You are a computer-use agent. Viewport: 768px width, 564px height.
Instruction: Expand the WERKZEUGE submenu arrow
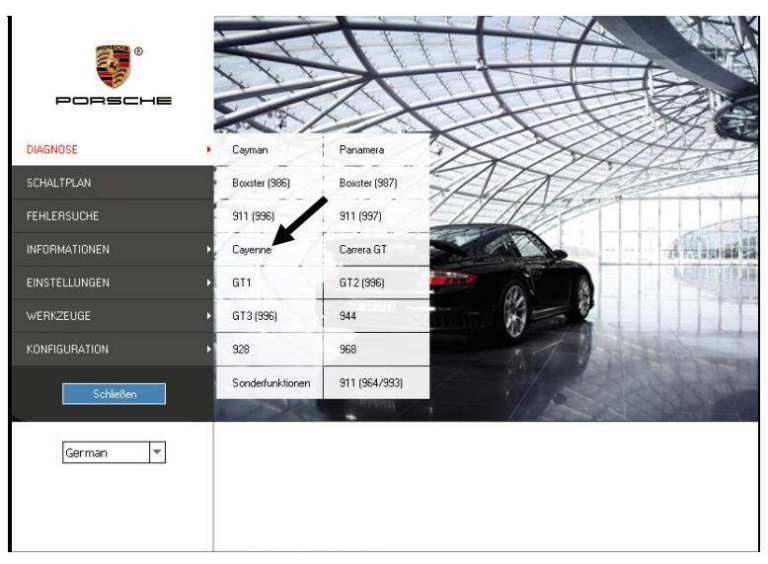tap(209, 316)
